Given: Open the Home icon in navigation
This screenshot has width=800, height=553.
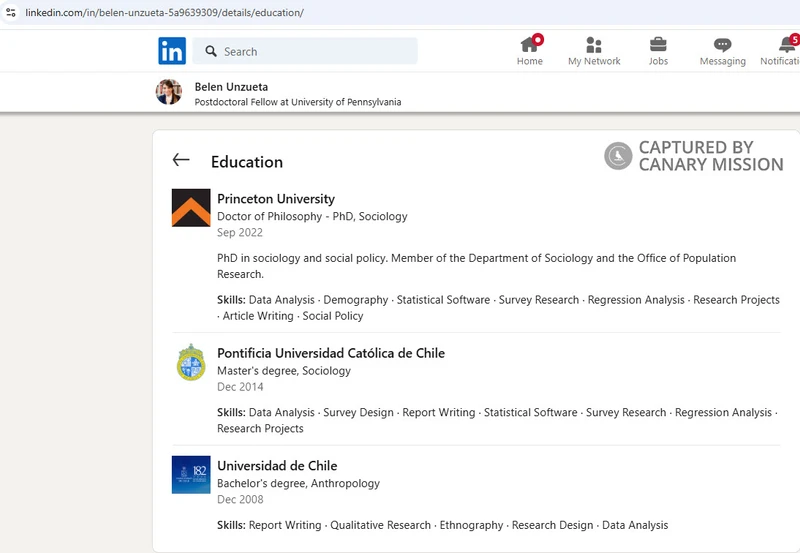Looking at the screenshot, I should (x=530, y=44).
